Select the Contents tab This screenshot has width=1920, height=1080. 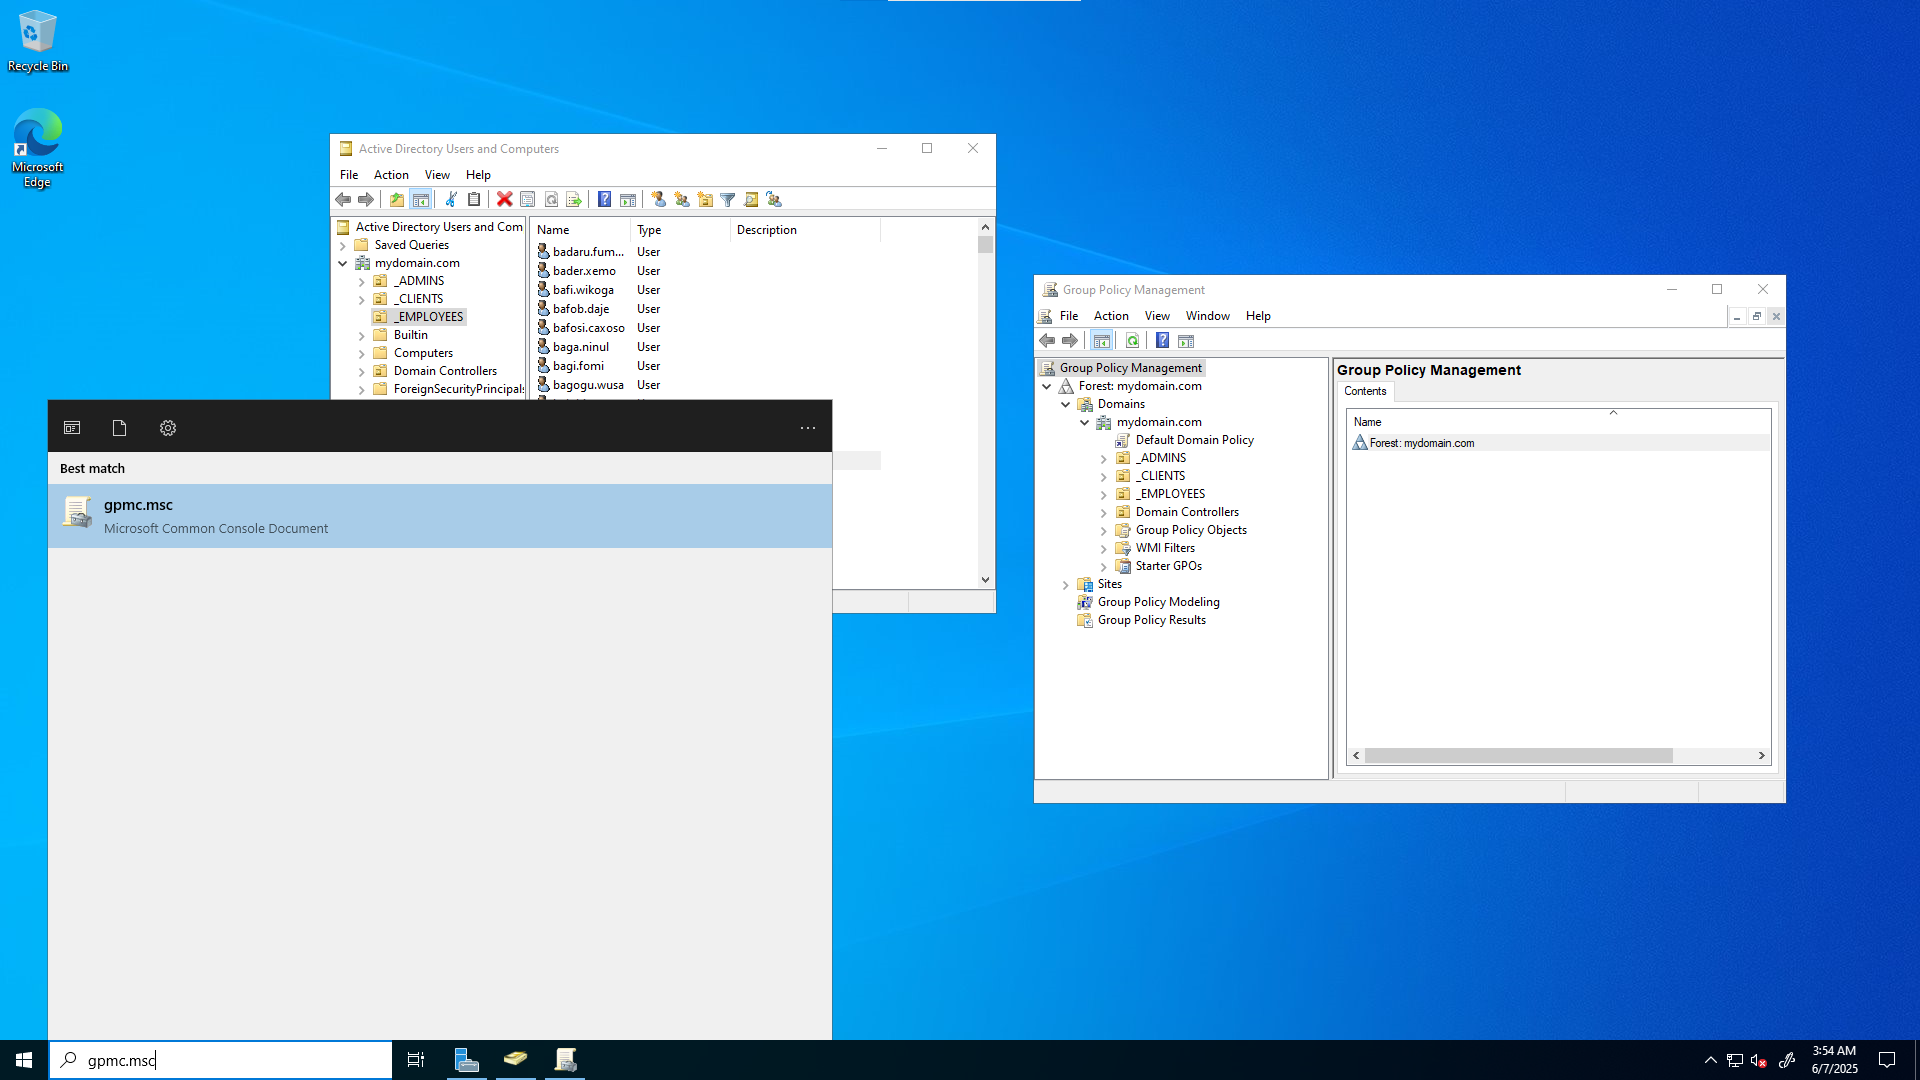click(1365, 391)
